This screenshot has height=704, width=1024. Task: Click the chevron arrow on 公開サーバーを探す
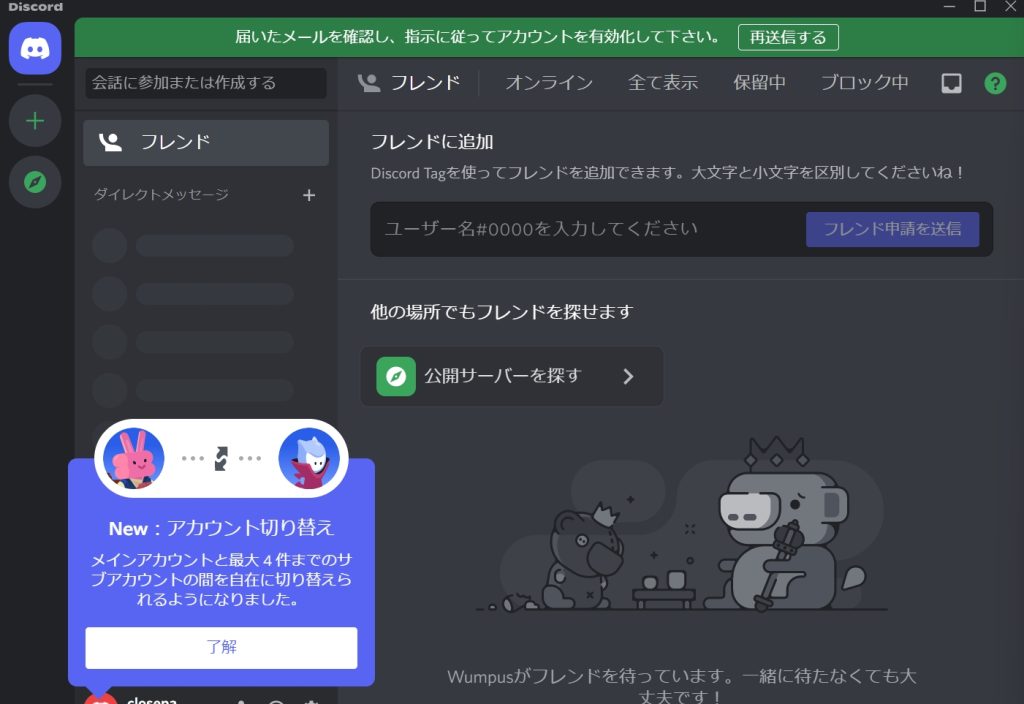628,376
